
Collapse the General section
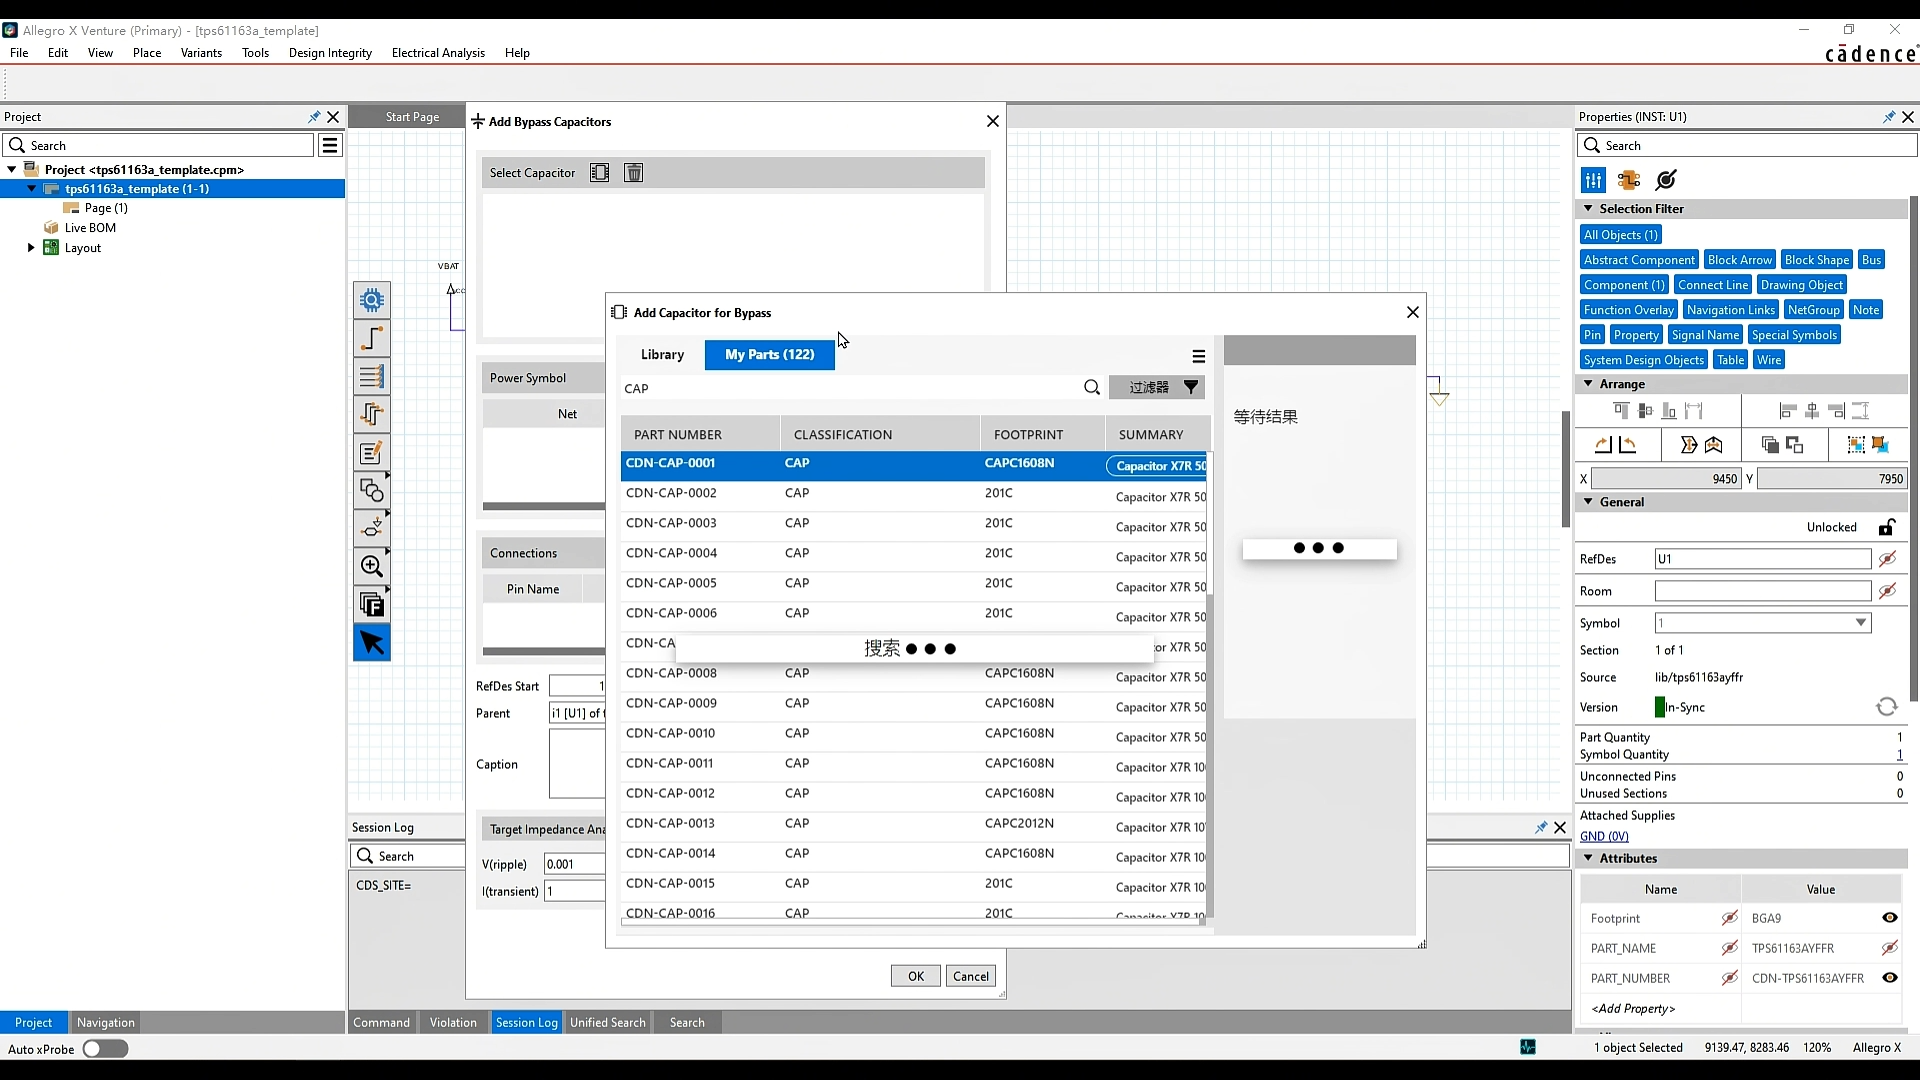pos(1588,502)
